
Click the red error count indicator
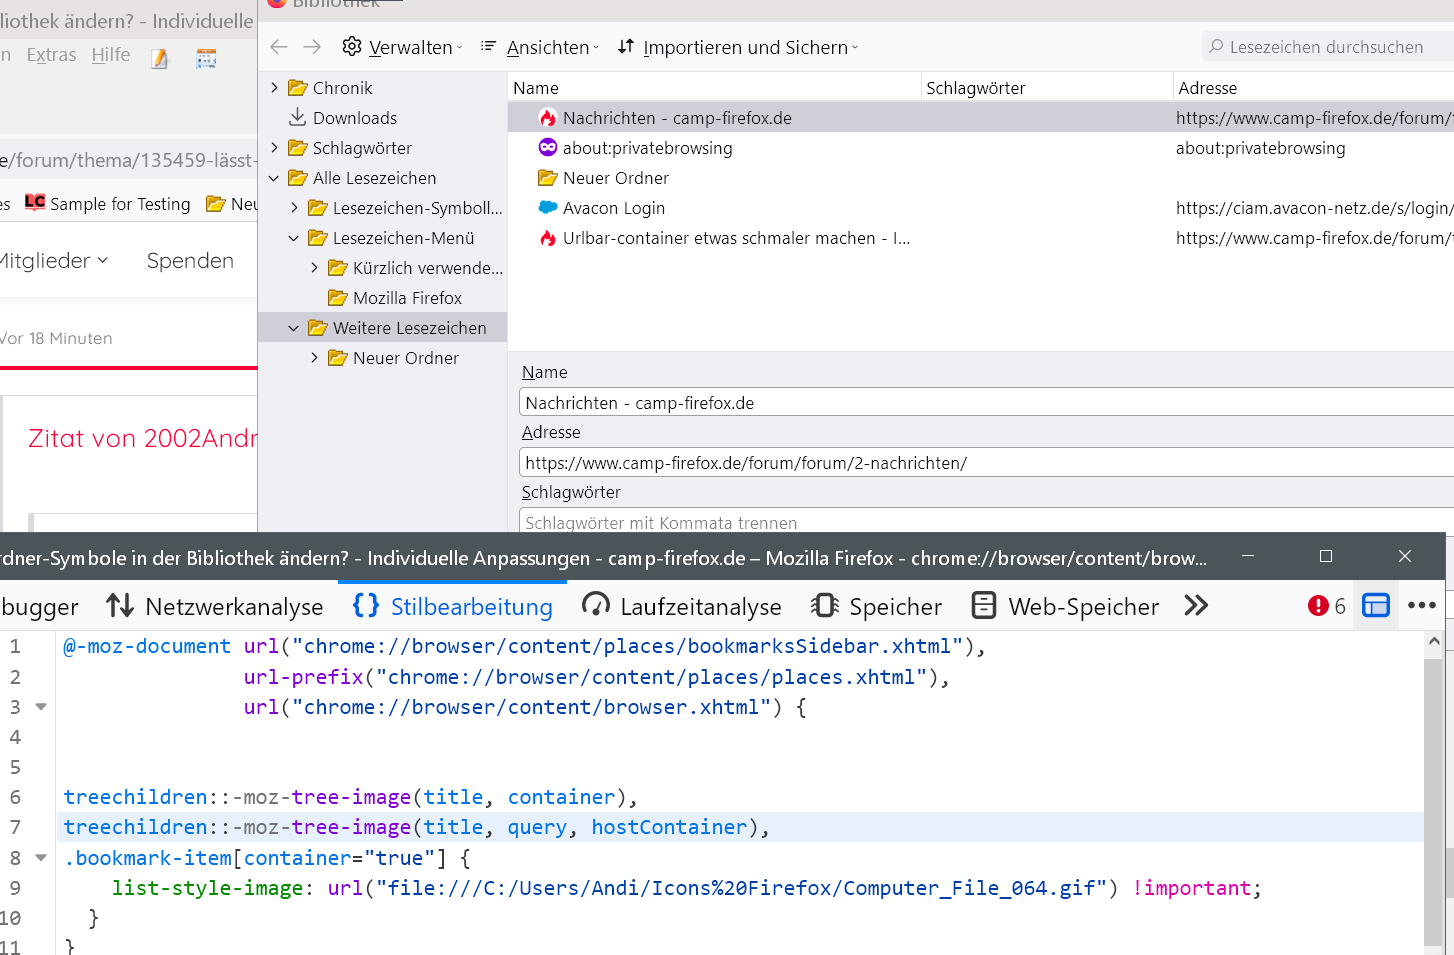pos(1326,606)
